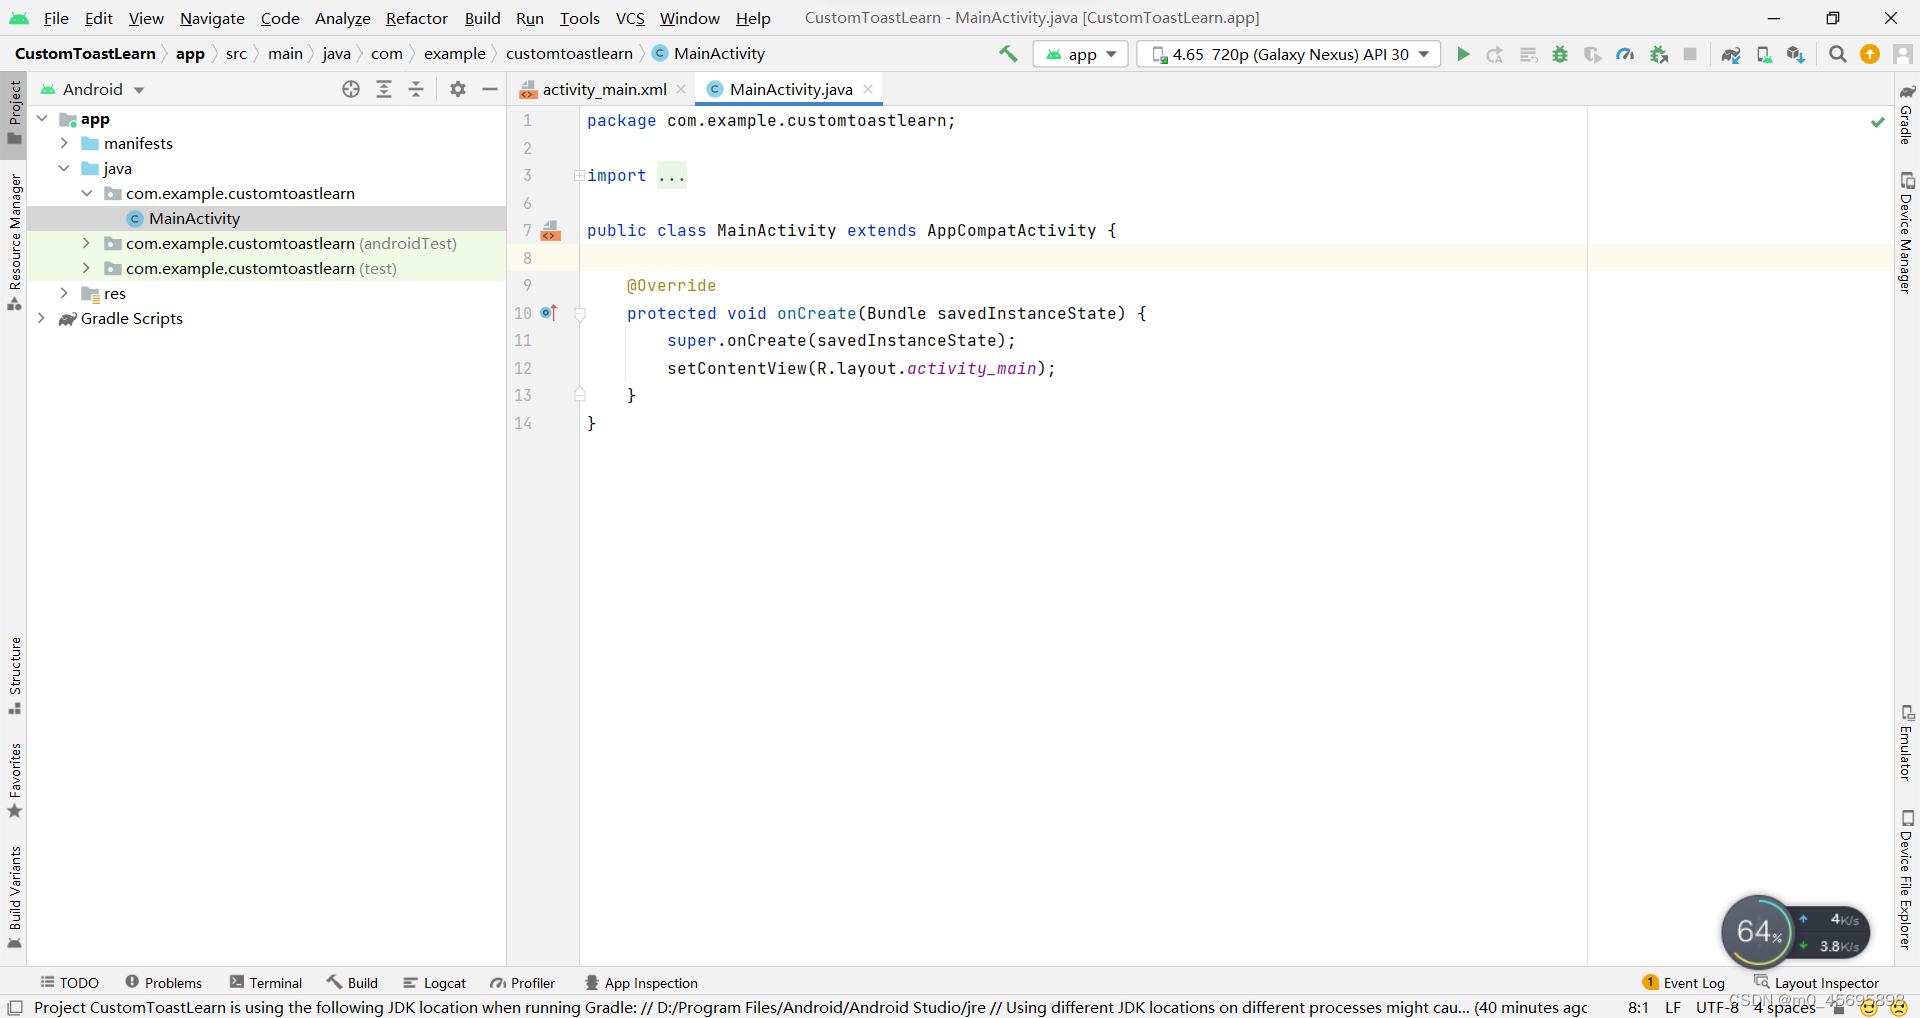Toggle the Build Variants tool window
This screenshot has width=1920, height=1018.
coord(14,897)
